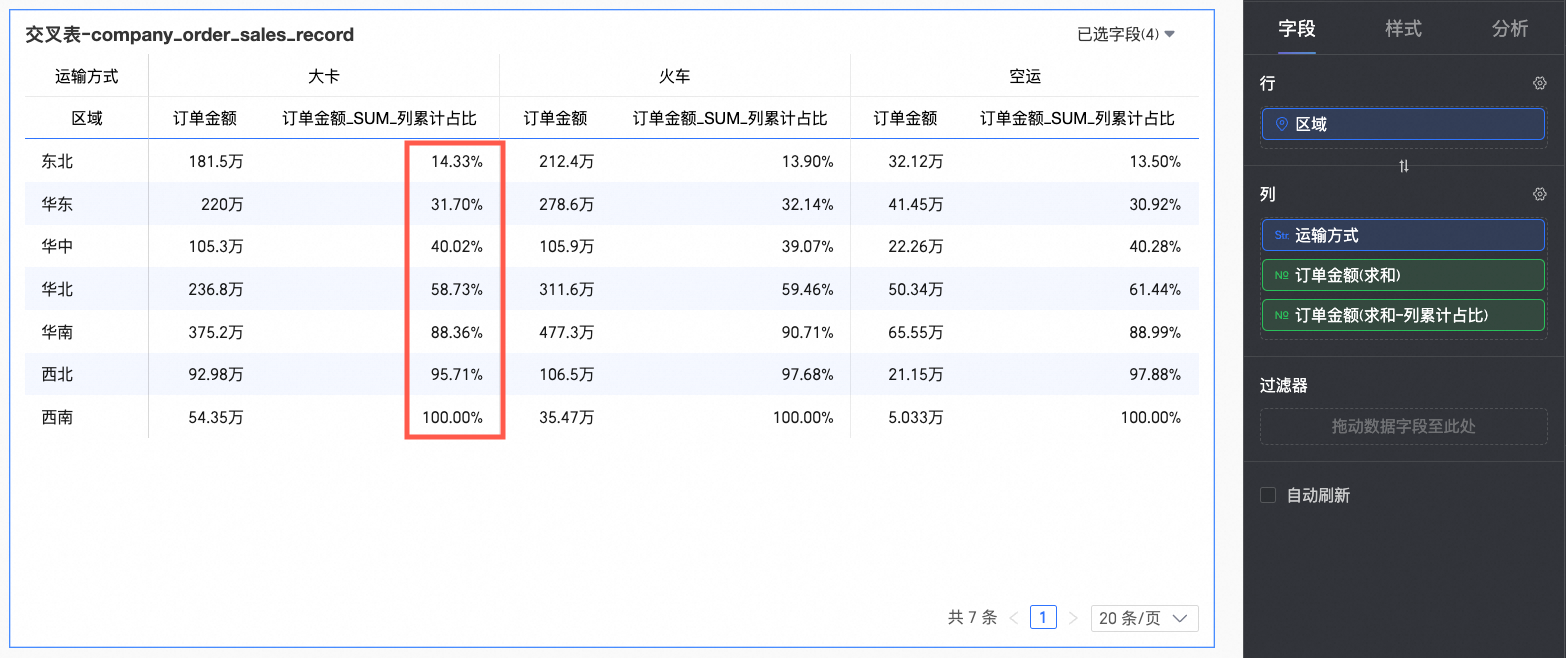
Task: Enable the 自动刷新 checkbox
Action: coord(1269,495)
